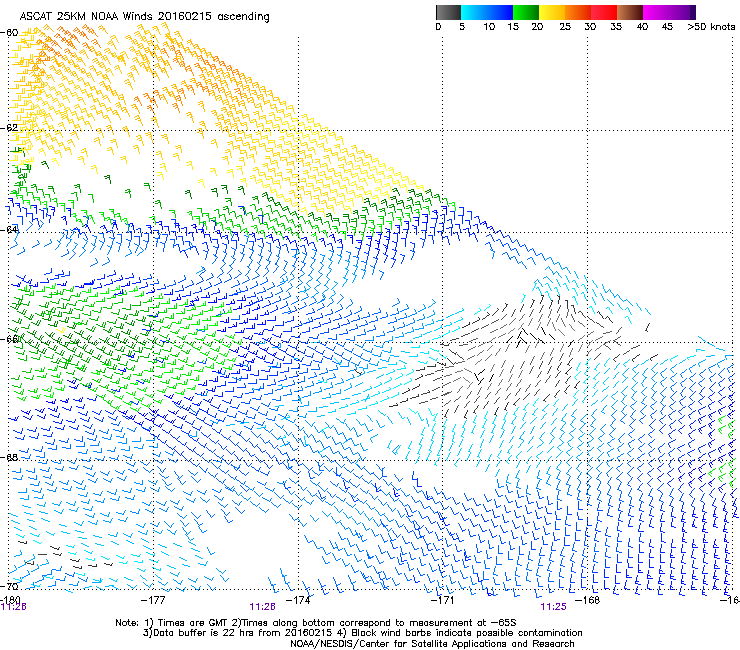This screenshot has height=650, width=740.
Task: Pick the brown 35-40 knots legend segment
Action: point(630,12)
